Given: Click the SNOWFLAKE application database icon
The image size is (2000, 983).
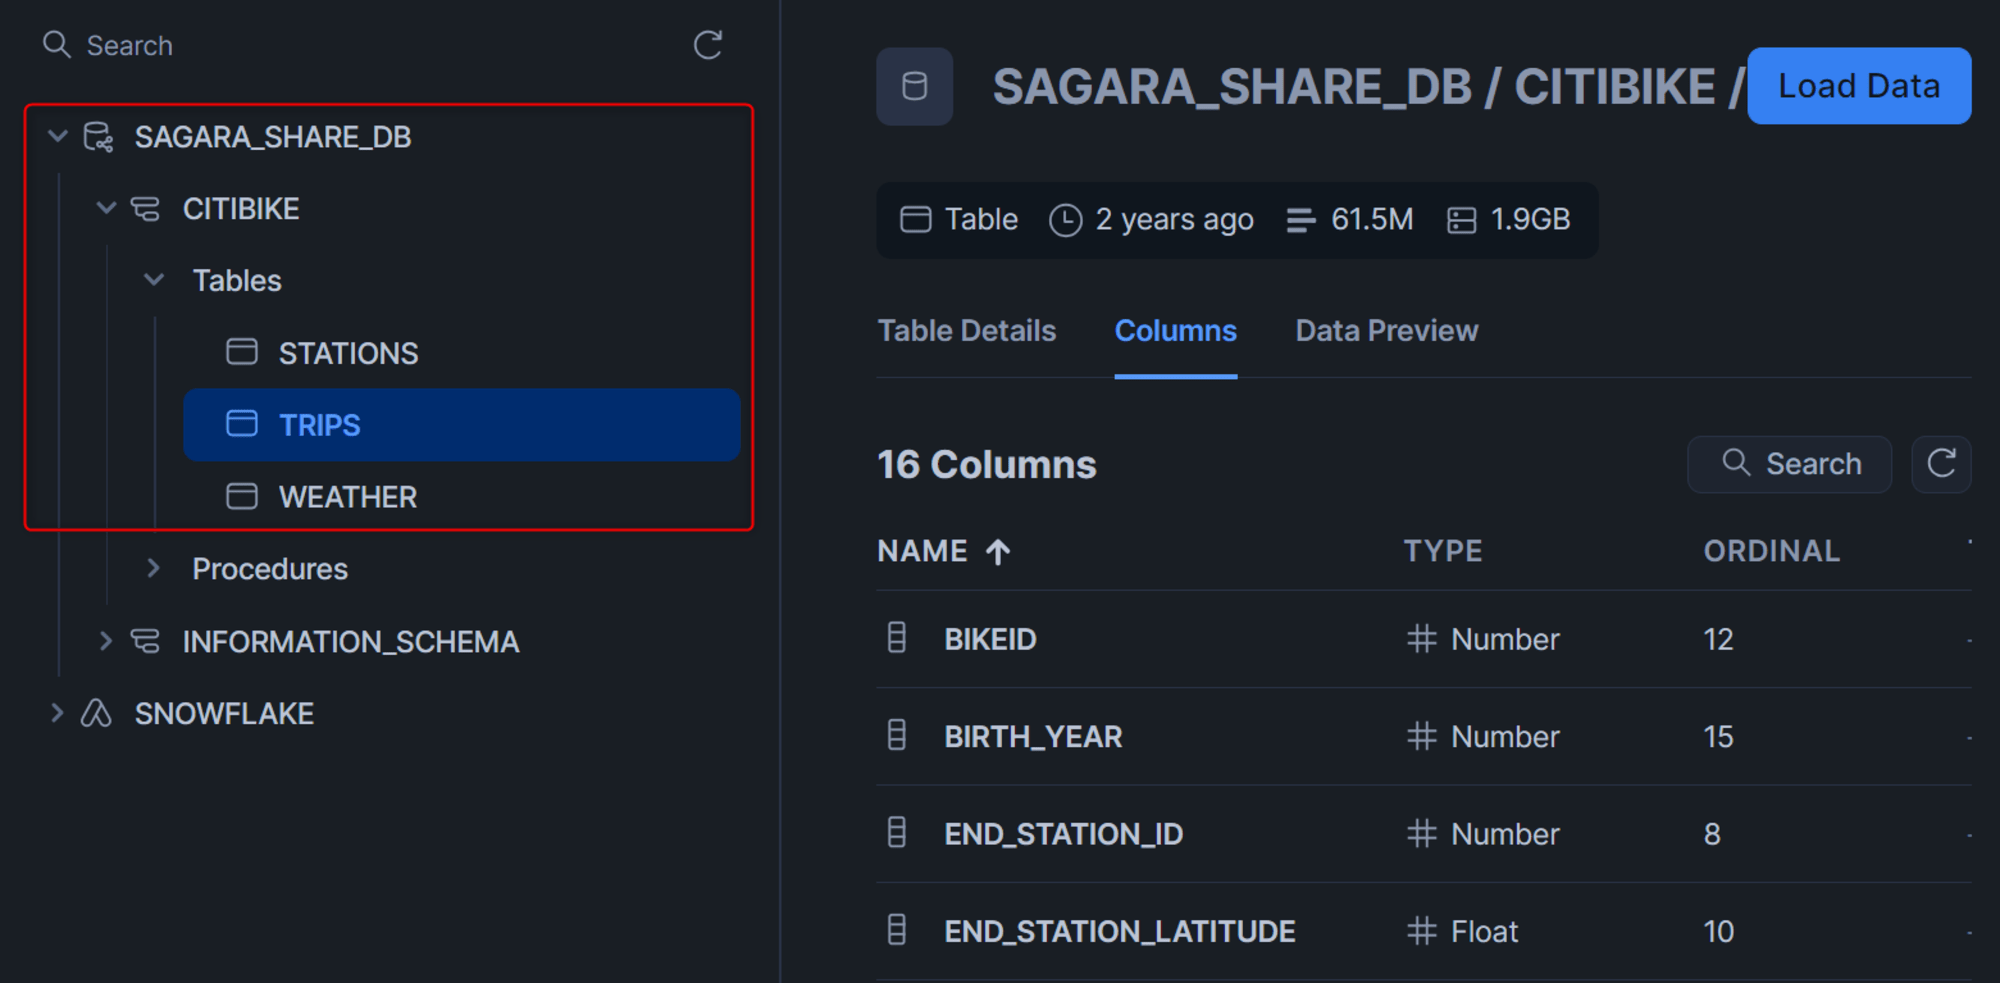Looking at the screenshot, I should coord(96,713).
